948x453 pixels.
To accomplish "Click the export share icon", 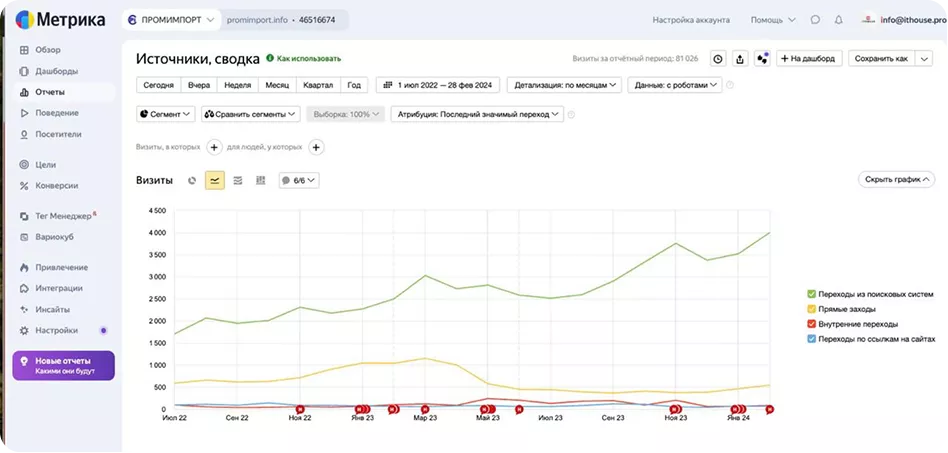I will click(740, 59).
